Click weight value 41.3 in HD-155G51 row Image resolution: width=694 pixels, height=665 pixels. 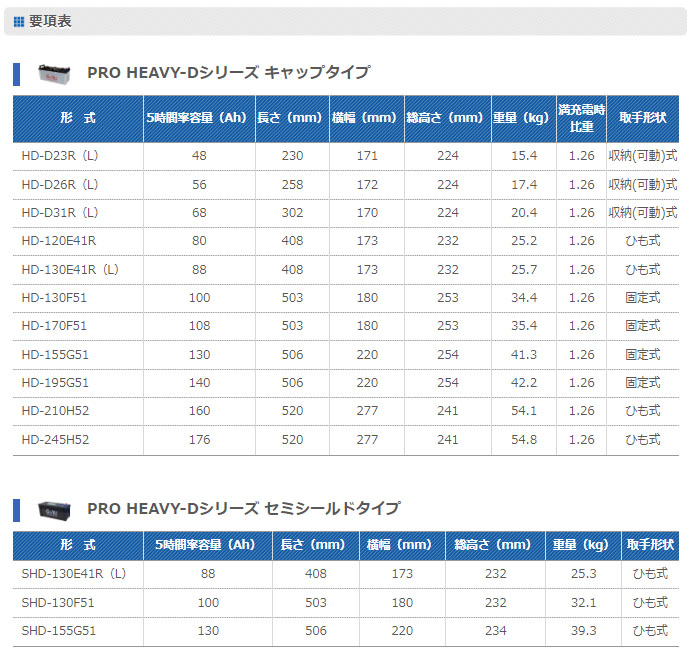tap(524, 355)
